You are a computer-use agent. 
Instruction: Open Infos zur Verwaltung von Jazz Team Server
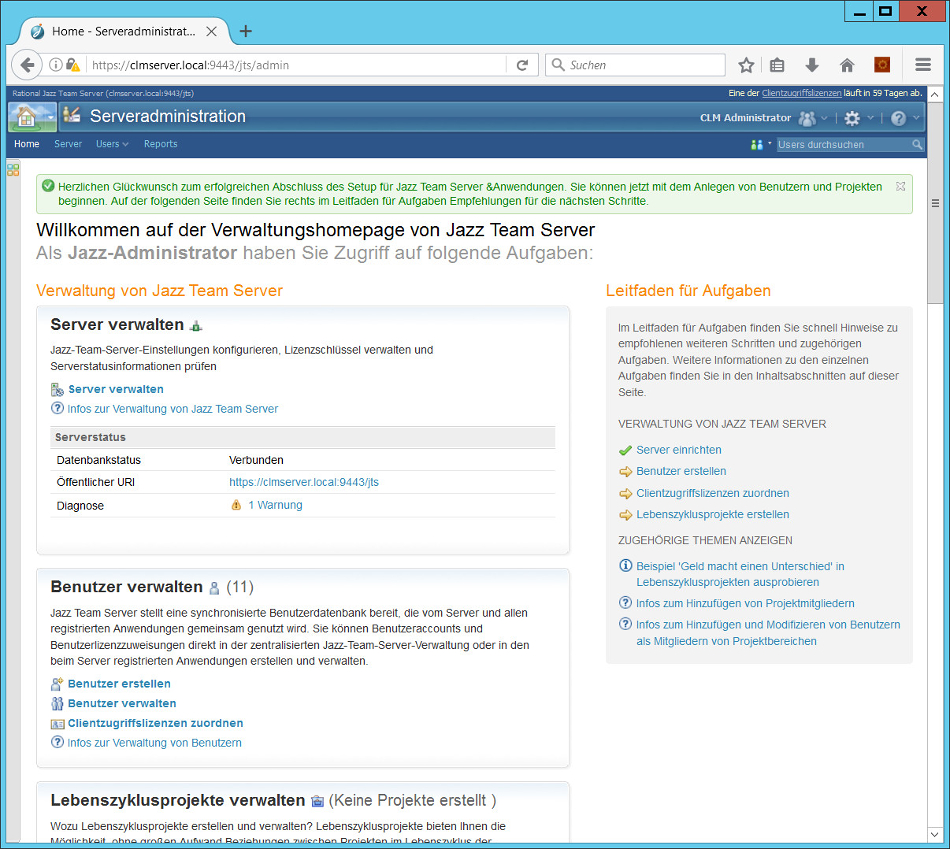click(x=173, y=409)
